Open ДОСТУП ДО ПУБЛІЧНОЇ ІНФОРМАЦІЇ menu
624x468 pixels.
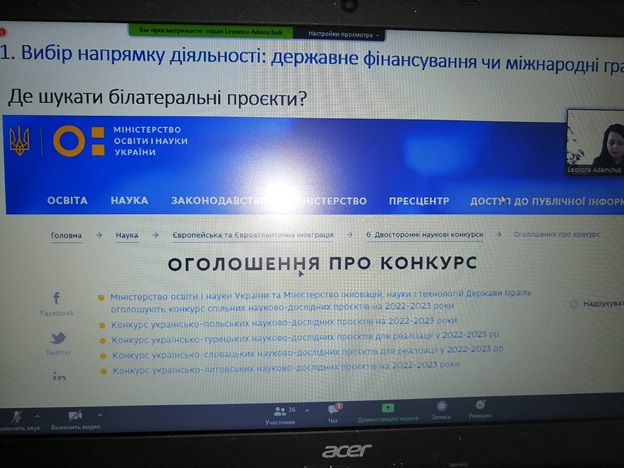click(547, 201)
